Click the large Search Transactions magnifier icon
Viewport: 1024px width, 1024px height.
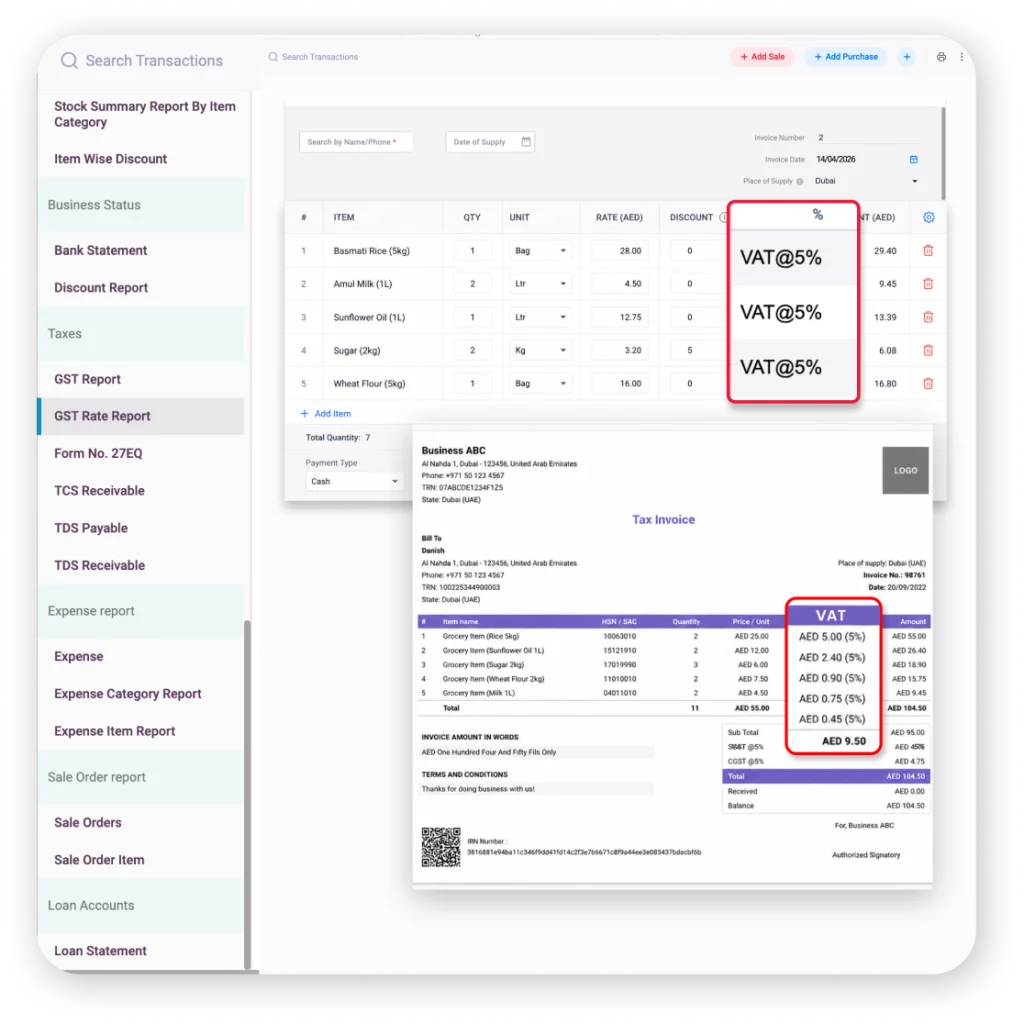69,61
